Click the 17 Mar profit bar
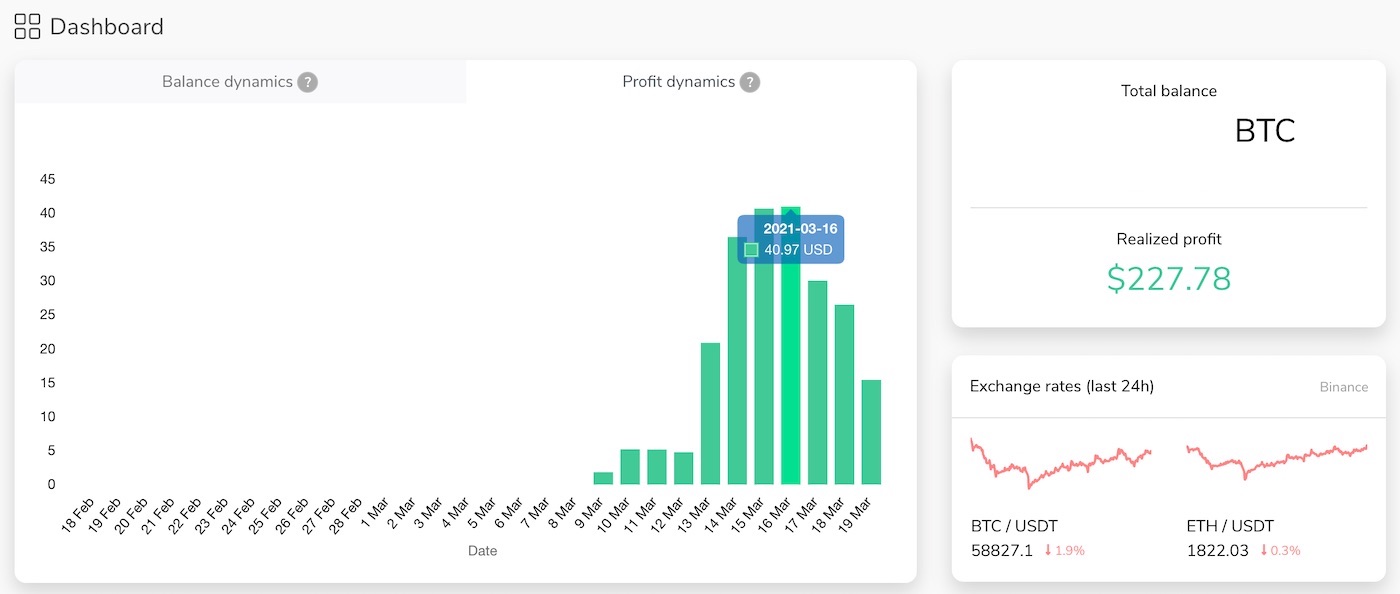The height and width of the screenshot is (594, 1400). pyautogui.click(x=818, y=382)
